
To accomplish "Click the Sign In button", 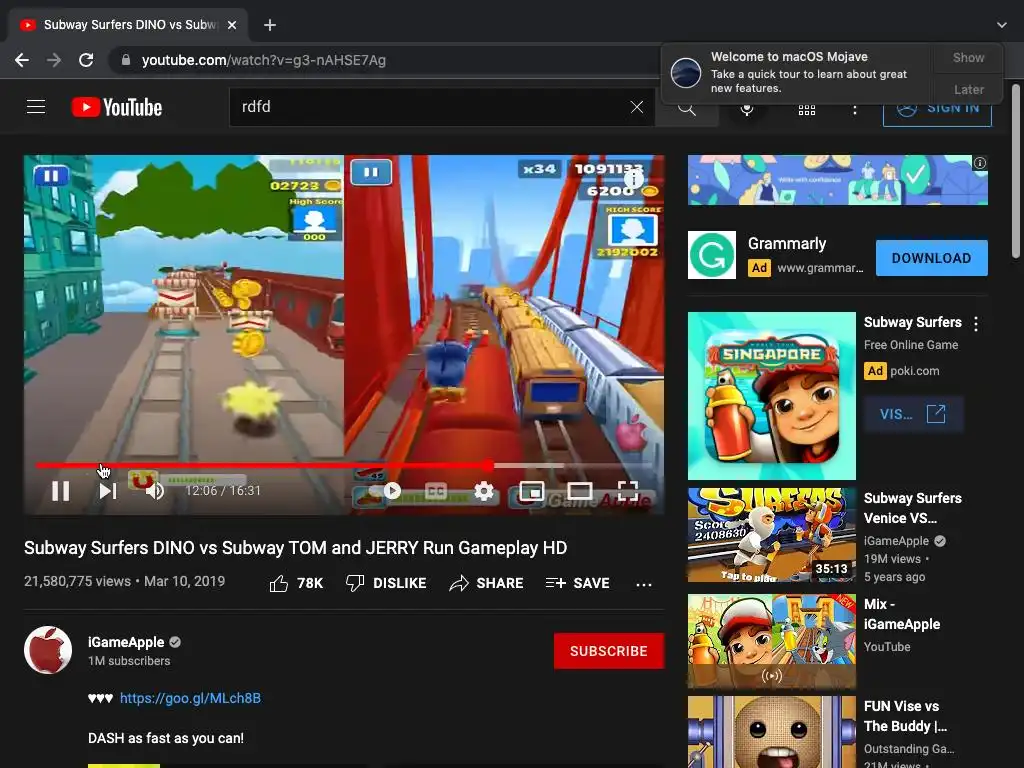I will tap(937, 109).
